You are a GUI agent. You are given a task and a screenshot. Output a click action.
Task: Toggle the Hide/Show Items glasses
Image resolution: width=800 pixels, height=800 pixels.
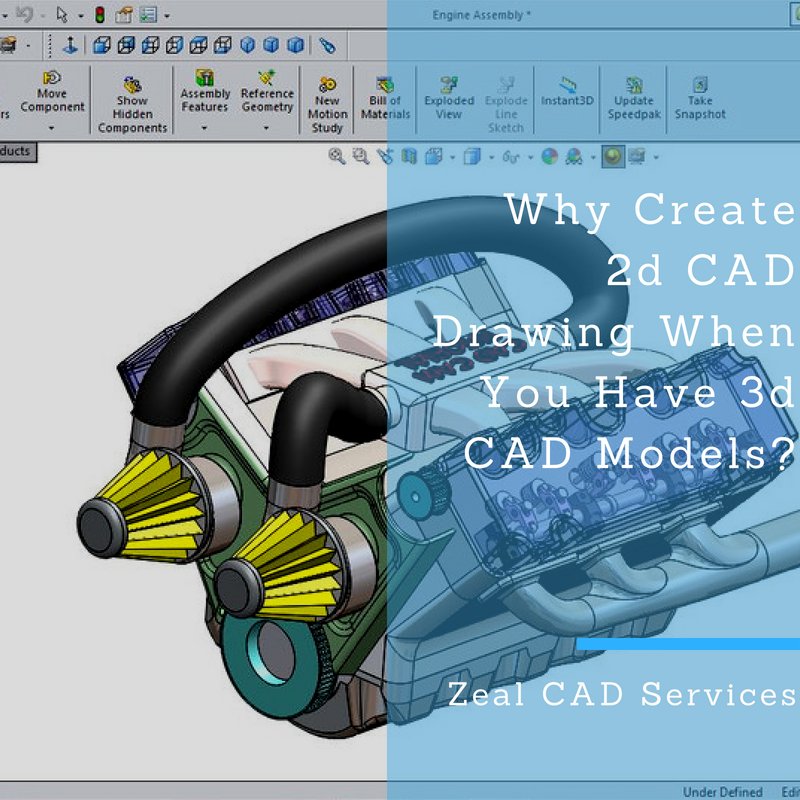coord(513,156)
